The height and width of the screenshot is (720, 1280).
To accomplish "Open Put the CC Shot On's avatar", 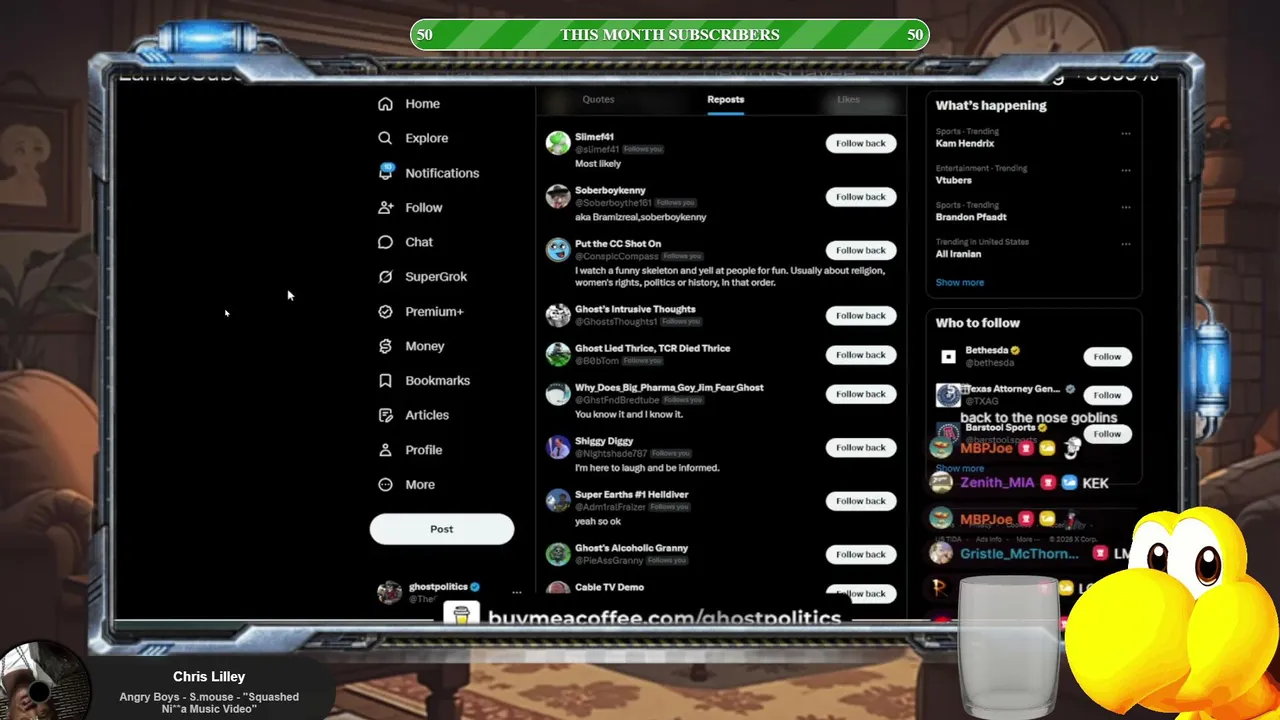I will pos(558,250).
